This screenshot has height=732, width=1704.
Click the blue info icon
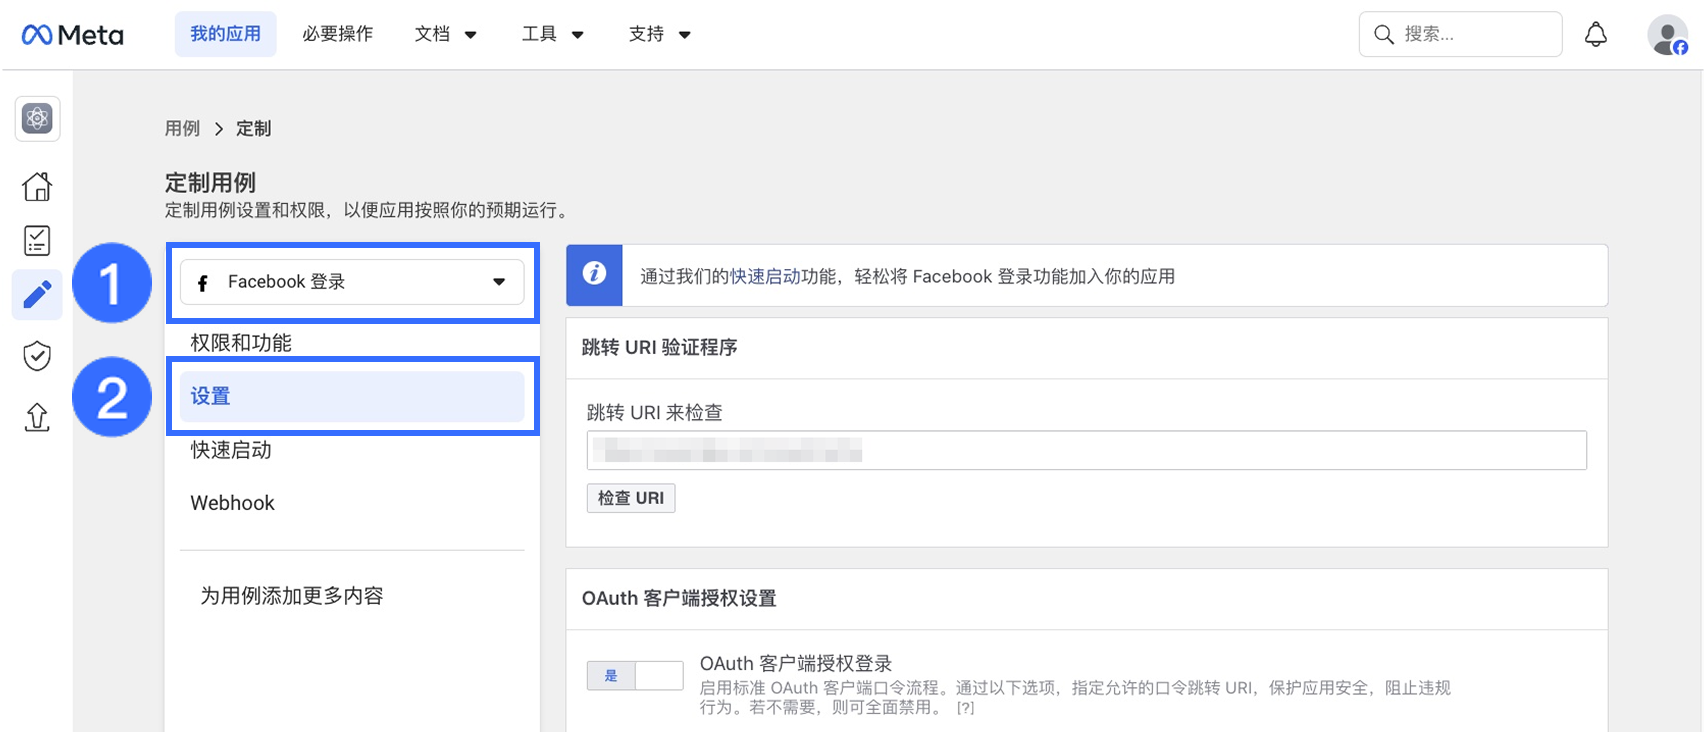point(594,274)
